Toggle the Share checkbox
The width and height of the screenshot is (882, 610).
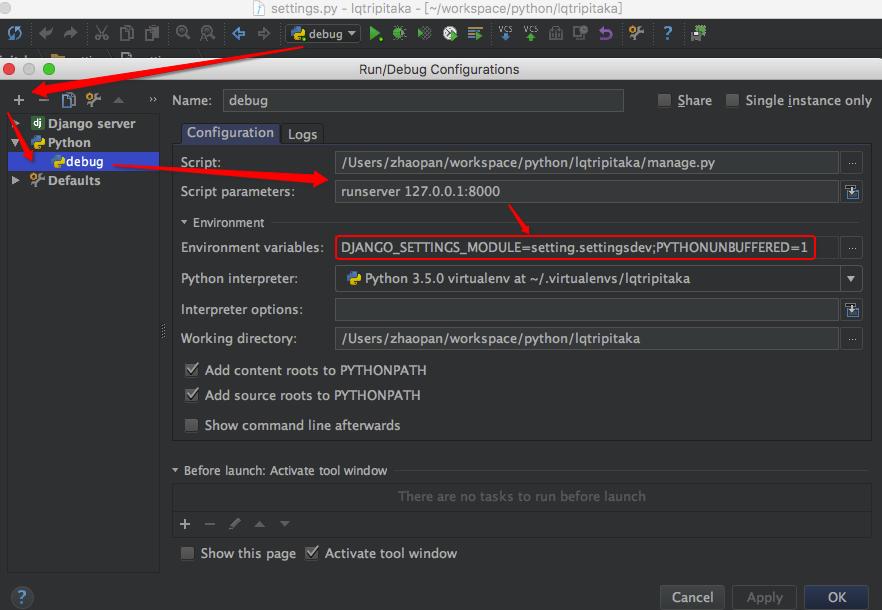pyautogui.click(x=664, y=100)
